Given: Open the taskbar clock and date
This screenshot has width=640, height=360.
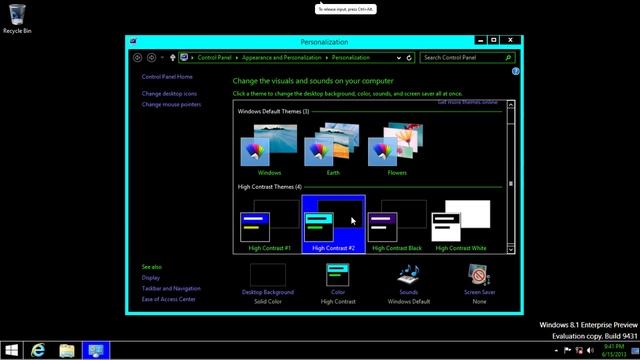Looking at the screenshot, I should (x=614, y=350).
